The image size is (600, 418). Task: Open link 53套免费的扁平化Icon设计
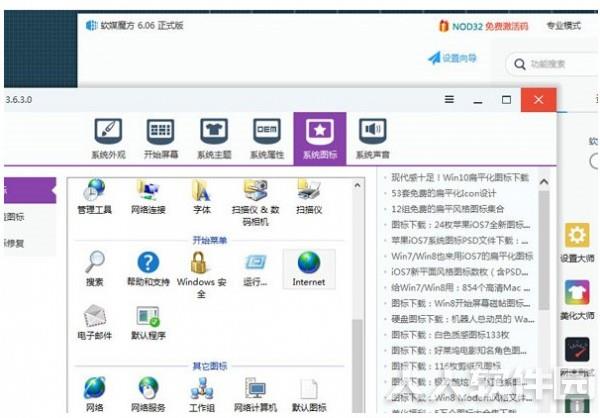(443, 193)
